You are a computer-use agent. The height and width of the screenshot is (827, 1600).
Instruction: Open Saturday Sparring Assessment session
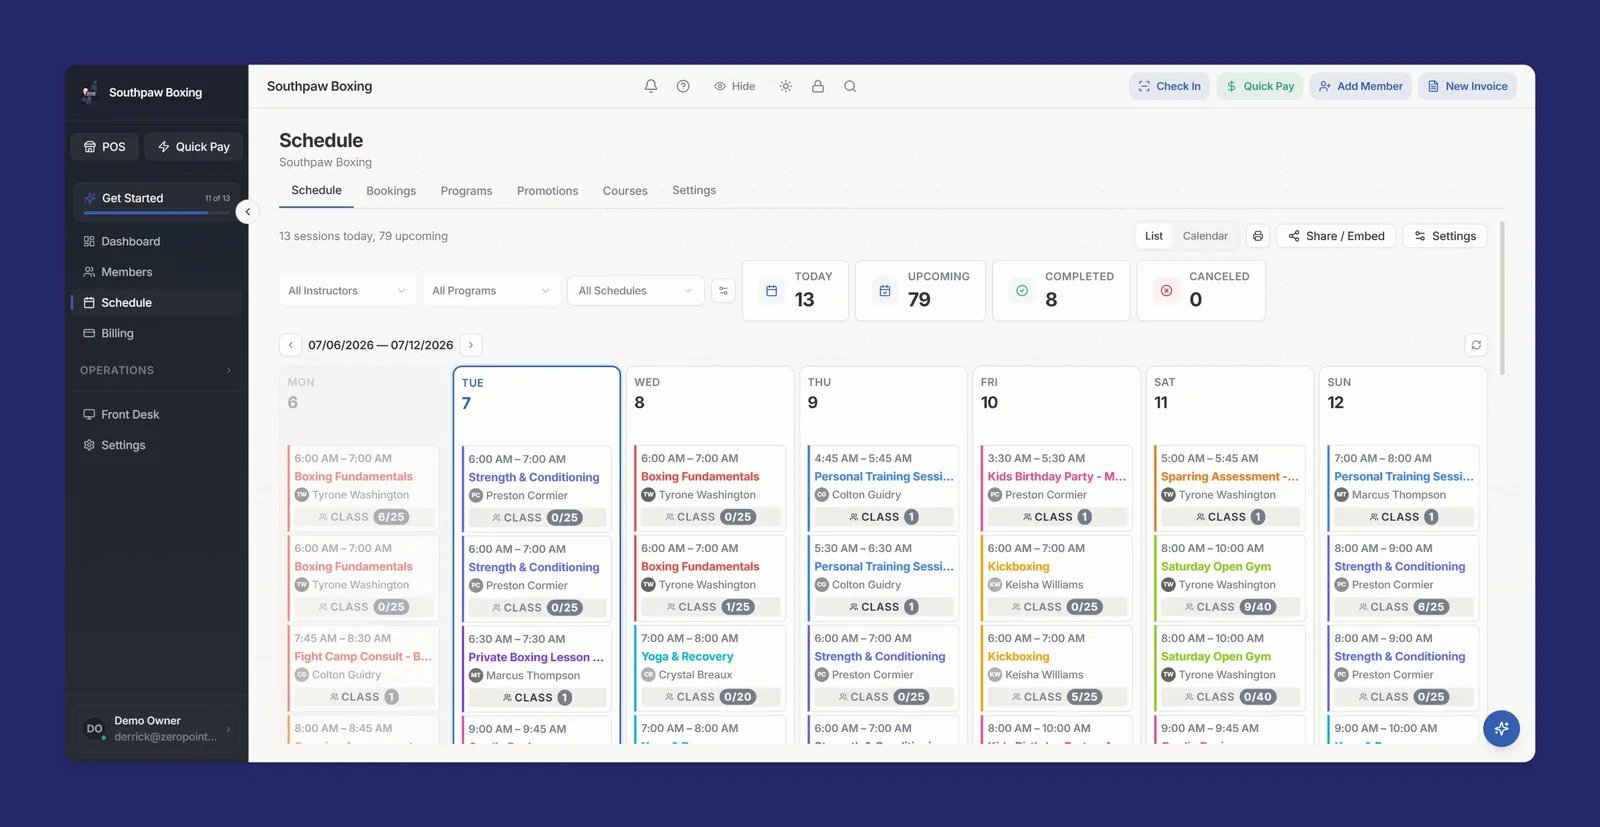1229,488
